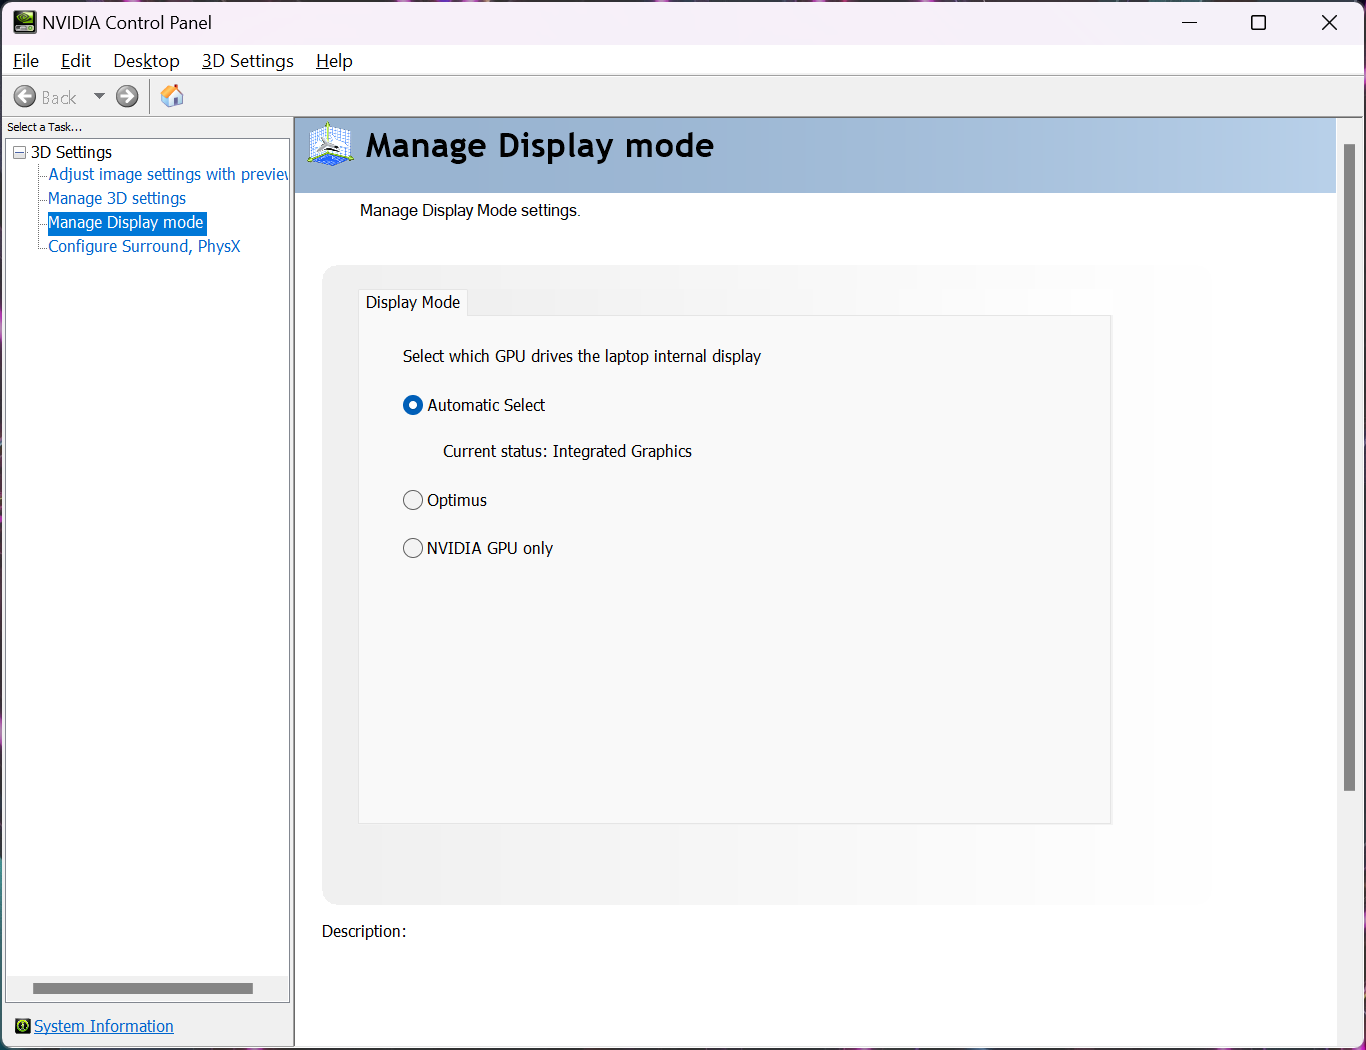Open the Back history dropdown arrow

[x=99, y=97]
